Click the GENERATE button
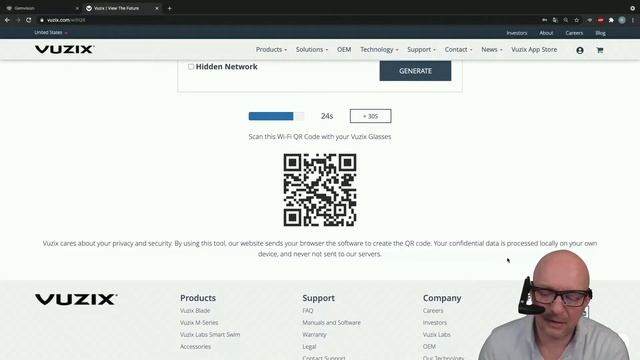 [415, 71]
